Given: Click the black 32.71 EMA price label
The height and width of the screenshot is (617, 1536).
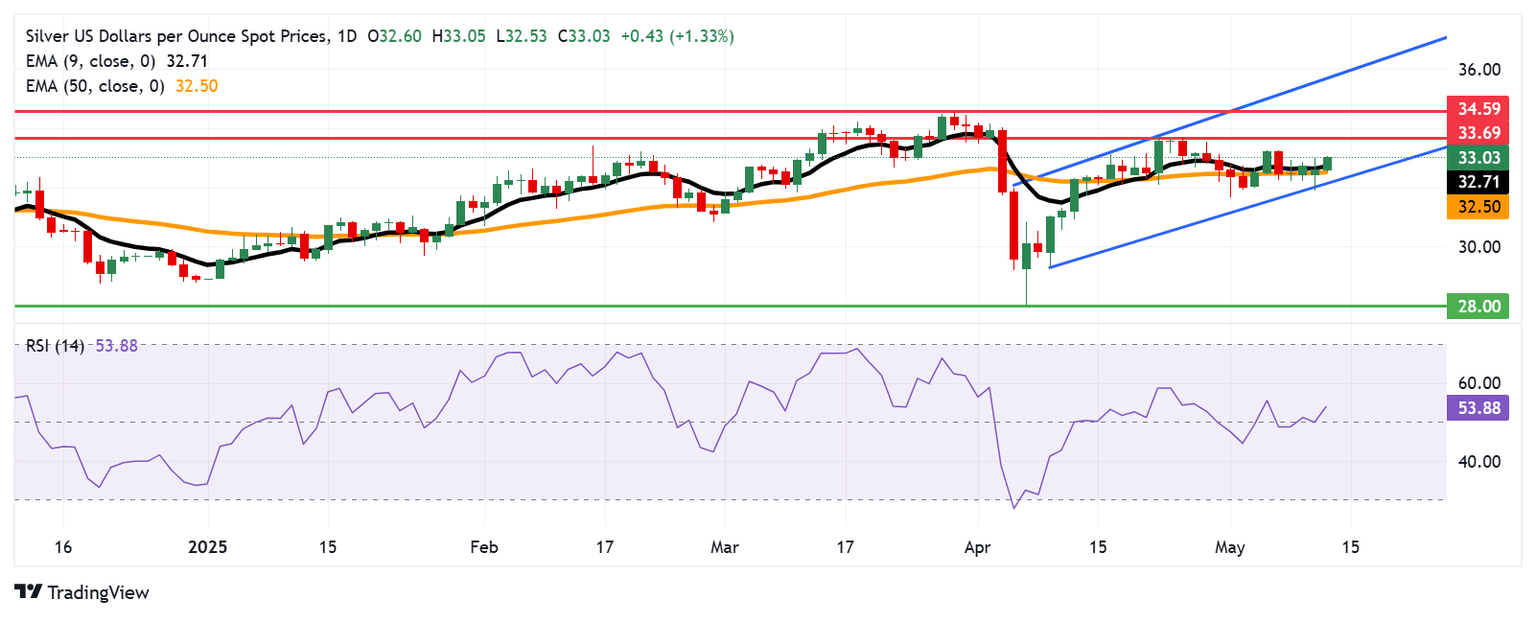Looking at the screenshot, I should (1478, 181).
